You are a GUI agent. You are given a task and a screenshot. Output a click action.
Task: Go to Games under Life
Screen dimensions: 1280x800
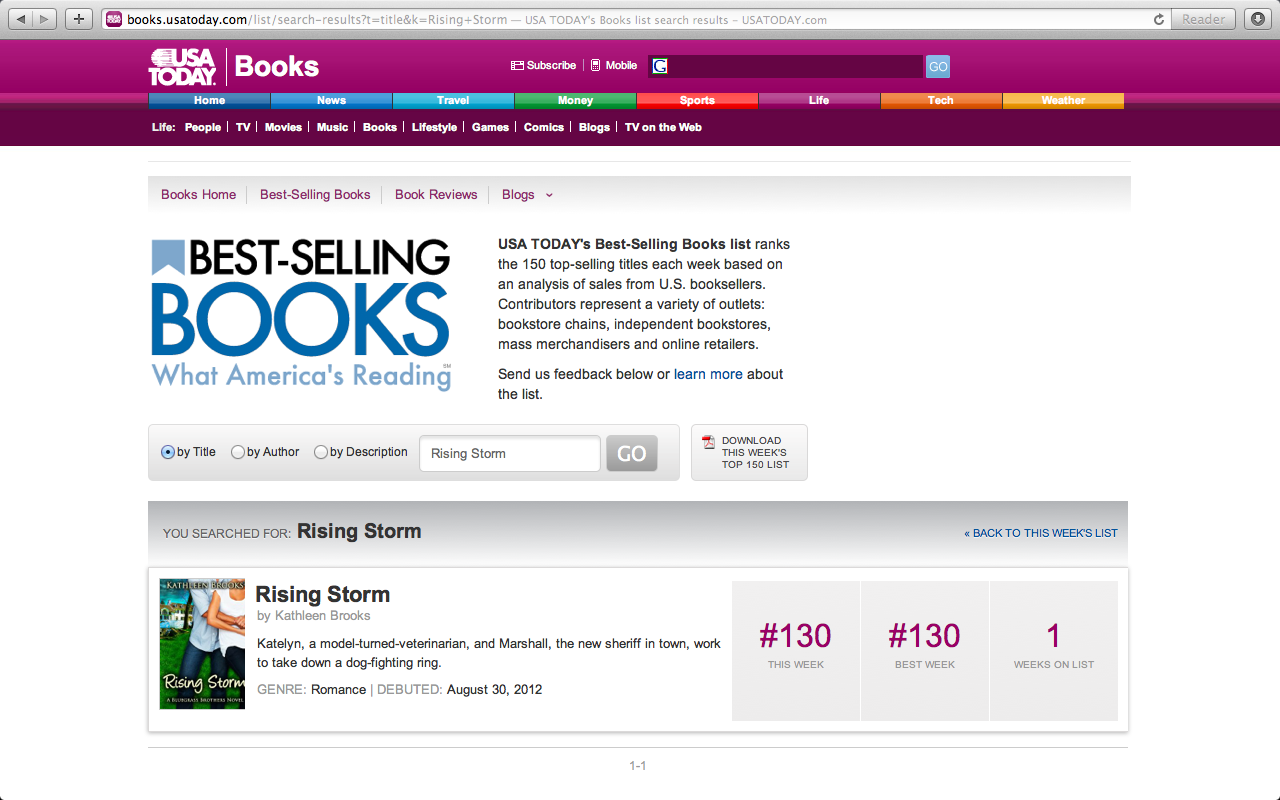(490, 127)
